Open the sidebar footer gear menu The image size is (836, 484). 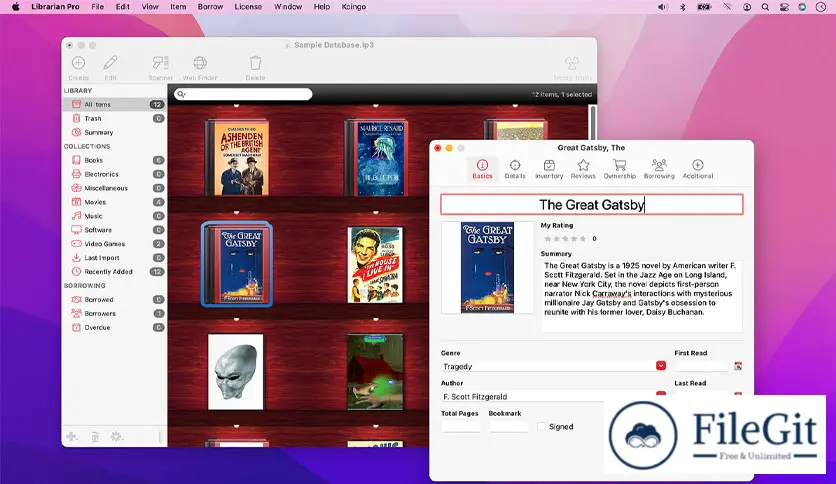click(116, 437)
